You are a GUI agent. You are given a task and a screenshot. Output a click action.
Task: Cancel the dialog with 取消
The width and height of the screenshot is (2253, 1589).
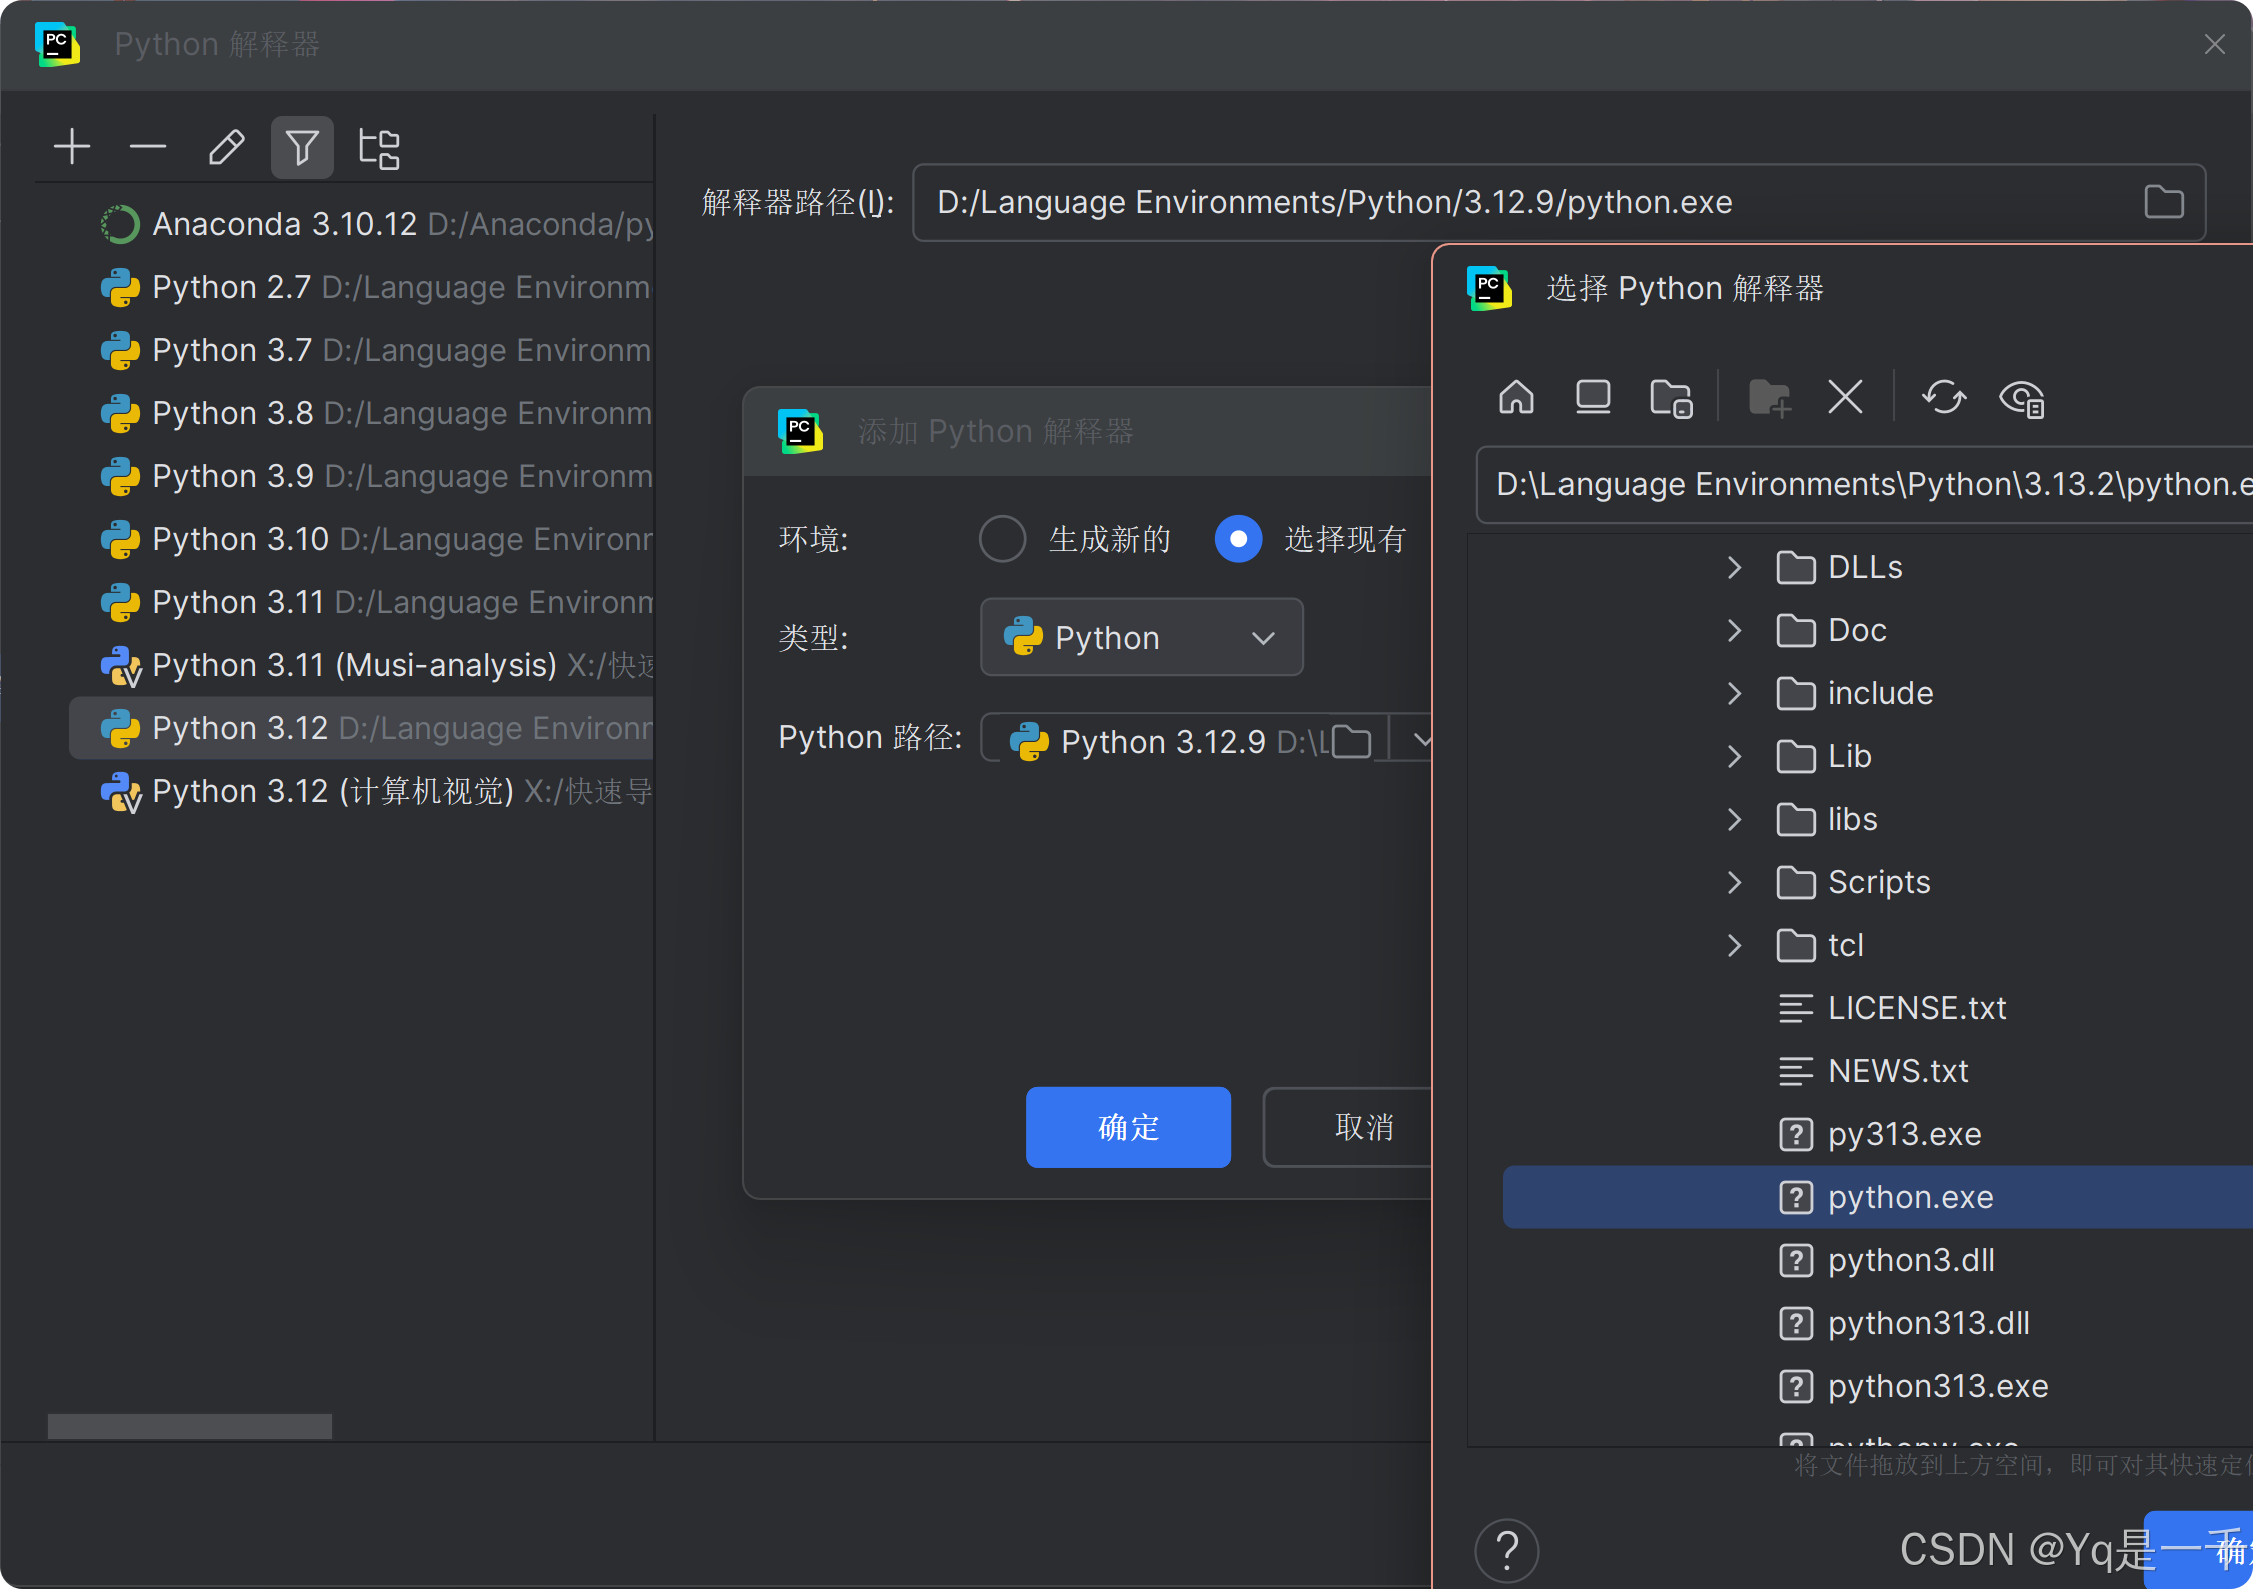click(x=1362, y=1127)
